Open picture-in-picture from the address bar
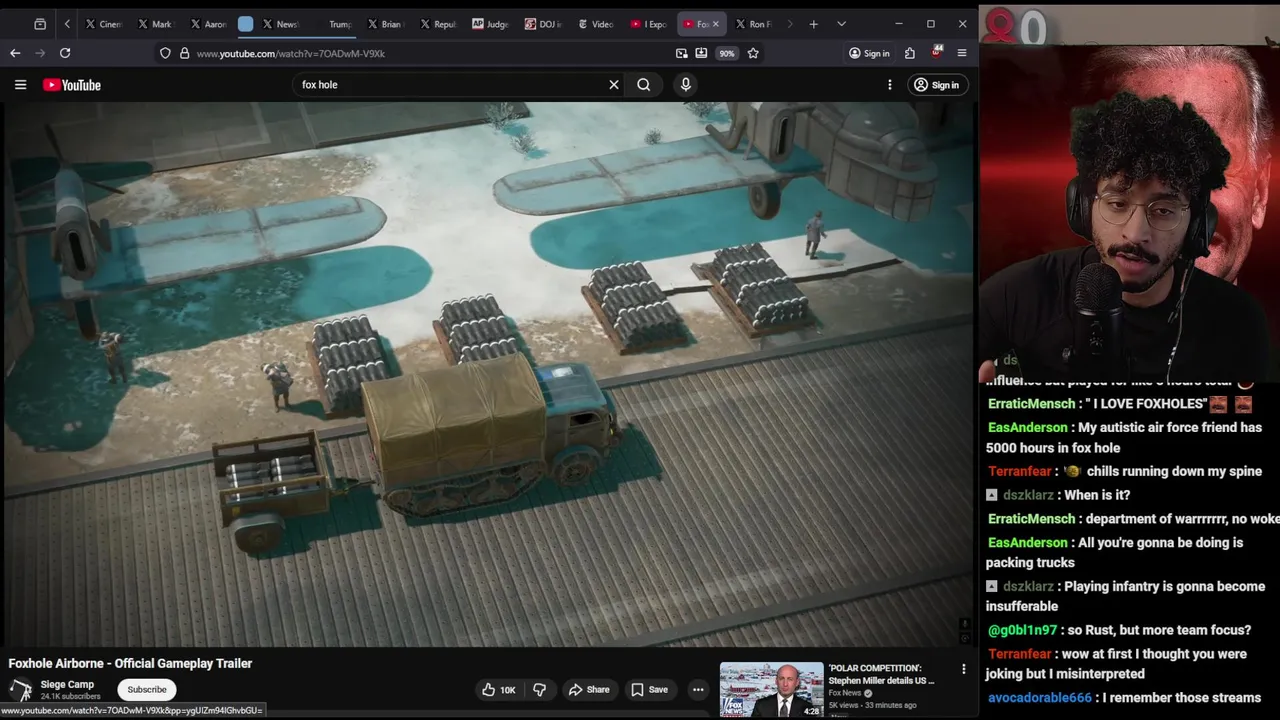1280x720 pixels. point(682,53)
